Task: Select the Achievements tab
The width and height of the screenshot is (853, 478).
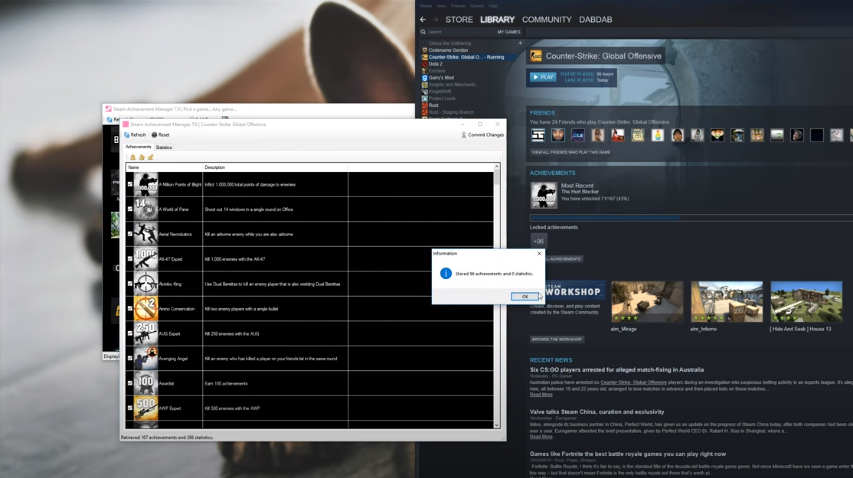Action: coord(138,147)
